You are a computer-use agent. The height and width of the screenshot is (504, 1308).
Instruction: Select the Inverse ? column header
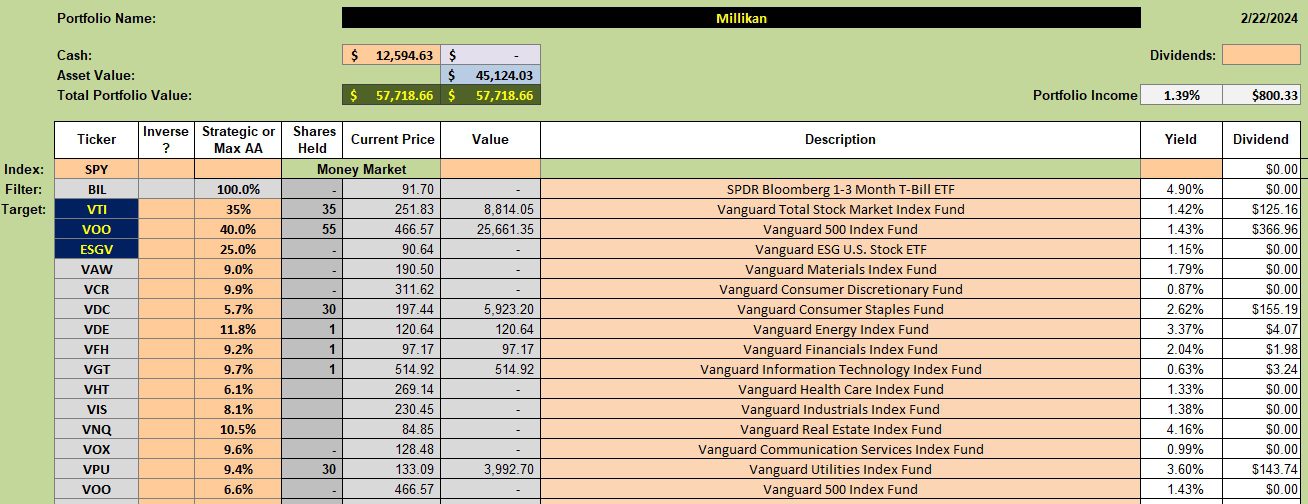coord(166,139)
